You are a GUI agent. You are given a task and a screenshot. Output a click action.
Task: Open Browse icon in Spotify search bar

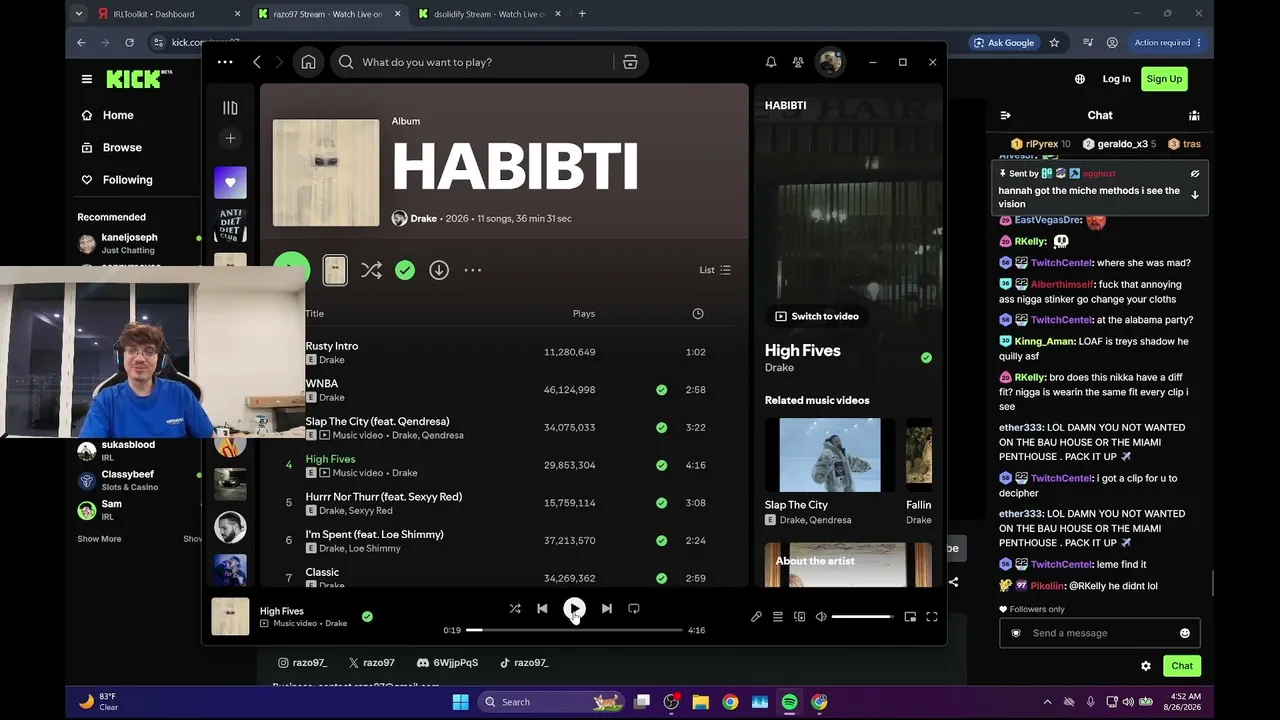(630, 62)
